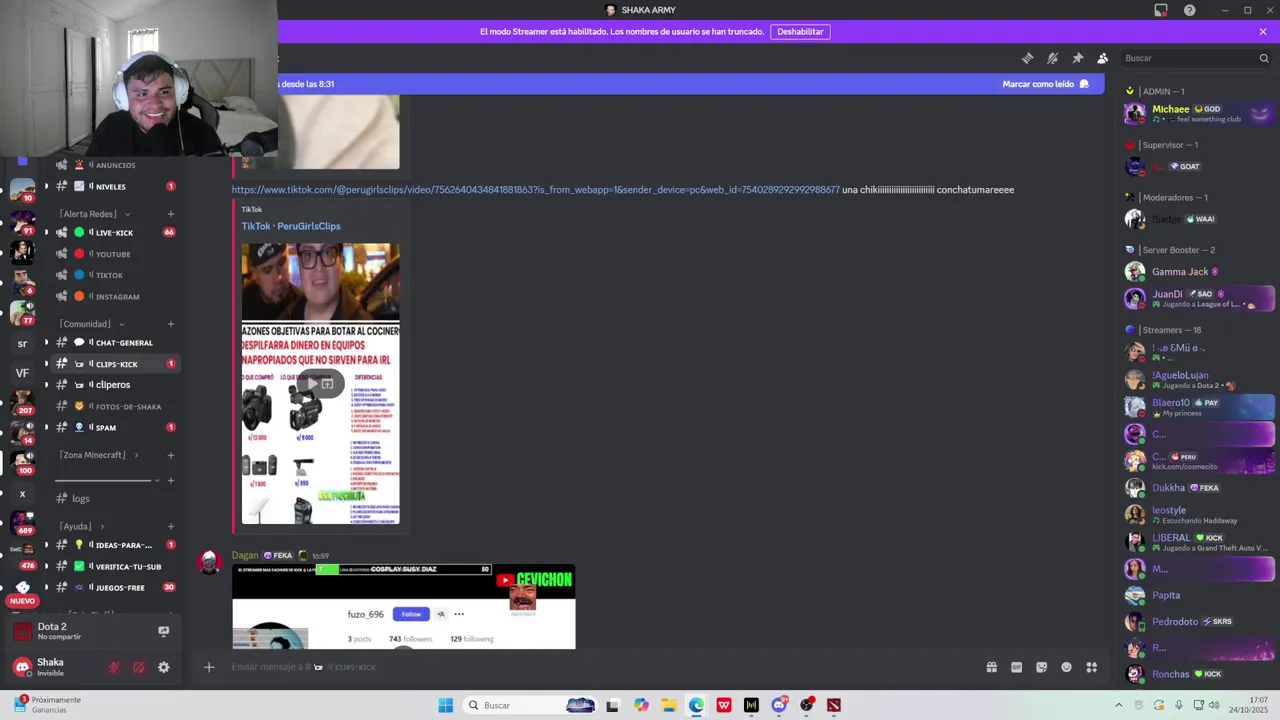This screenshot has width=1280, height=720.
Task: Click the Windows Start button
Action: pos(446,705)
